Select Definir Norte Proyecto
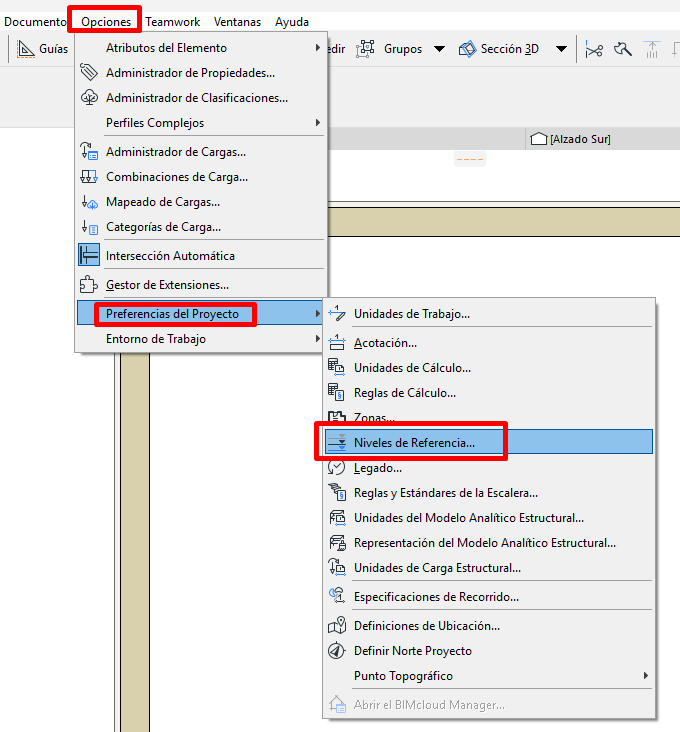 (x=412, y=651)
